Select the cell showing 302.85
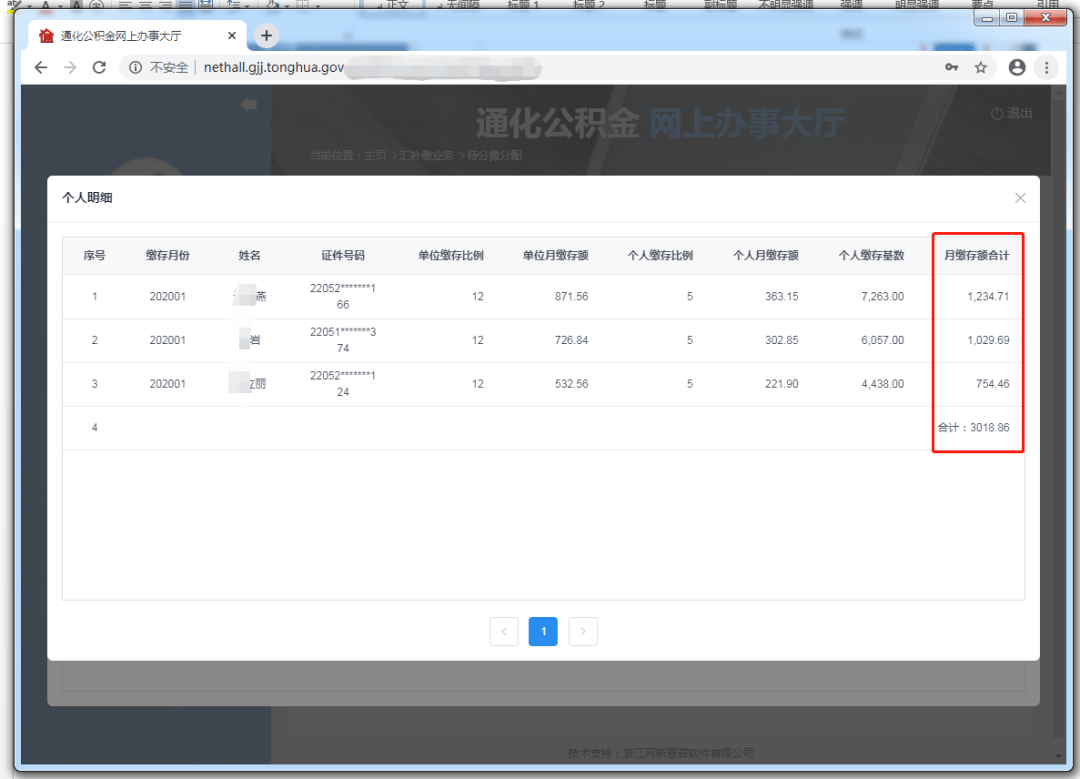 [781, 340]
